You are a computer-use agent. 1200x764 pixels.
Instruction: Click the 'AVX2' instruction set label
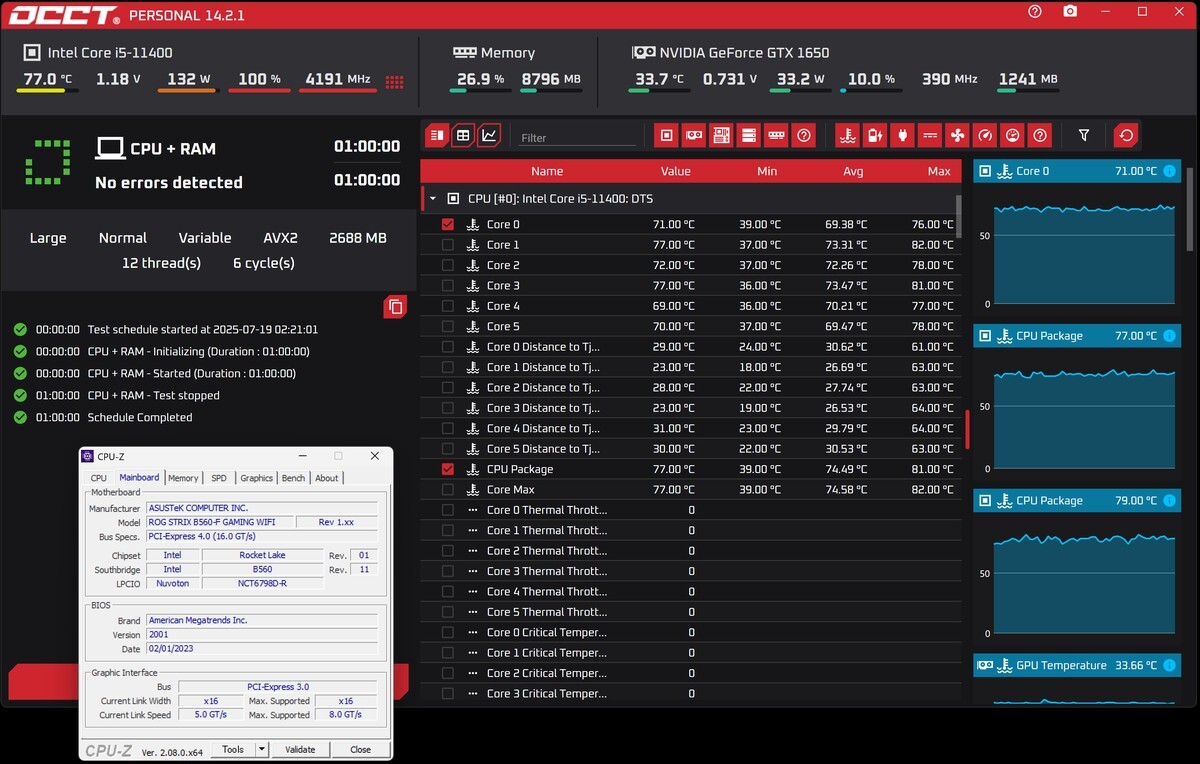click(280, 238)
